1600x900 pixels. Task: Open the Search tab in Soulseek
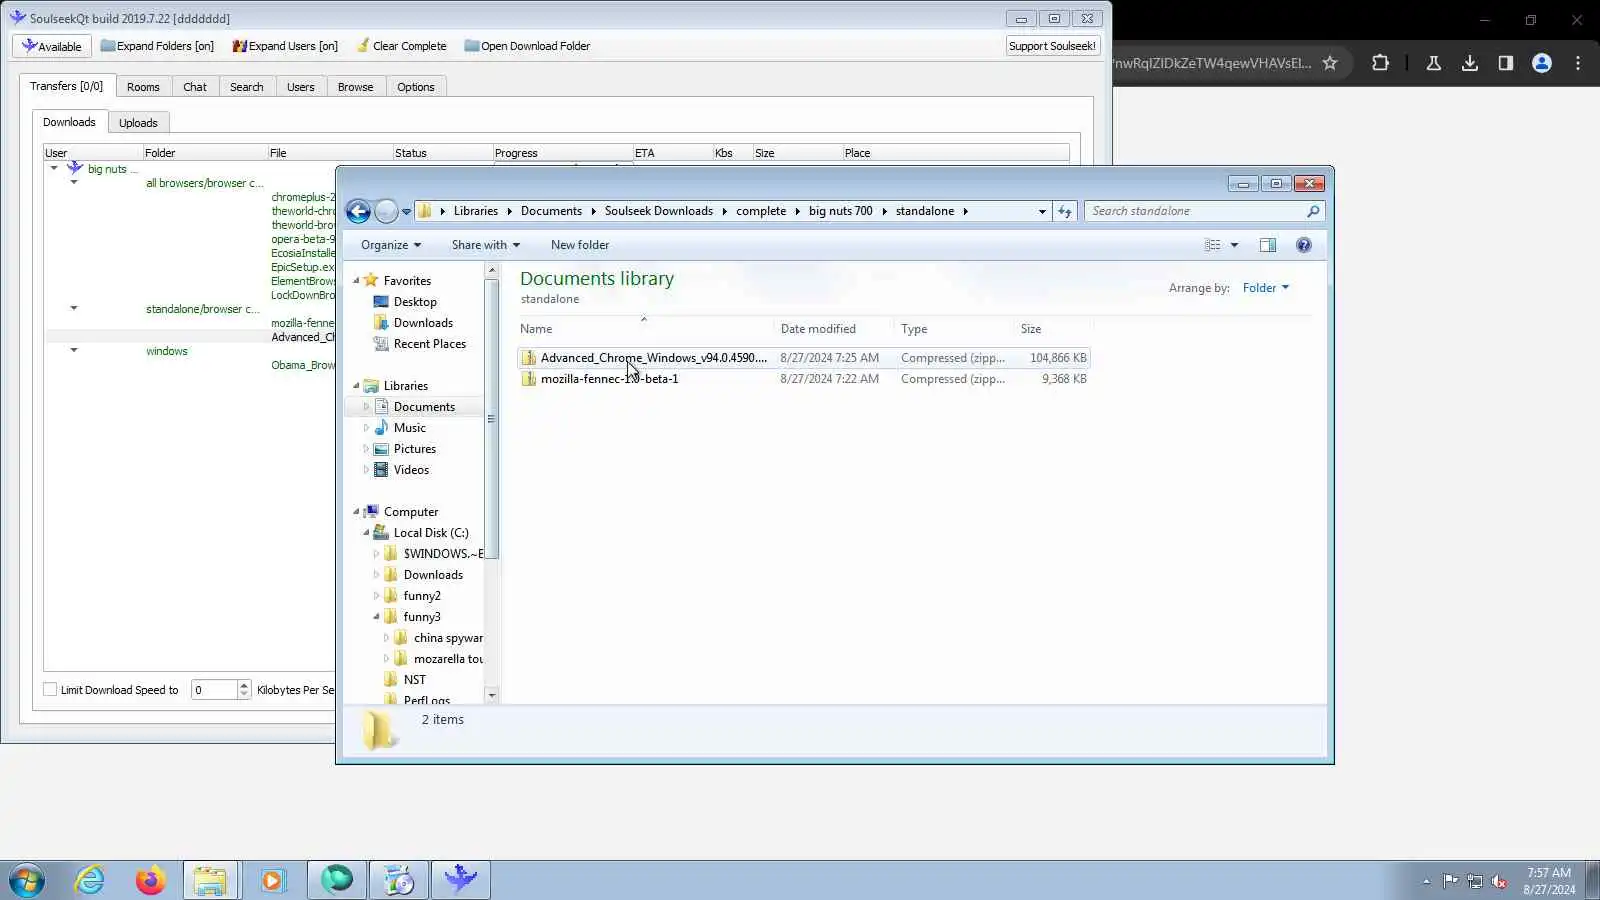pos(246,87)
